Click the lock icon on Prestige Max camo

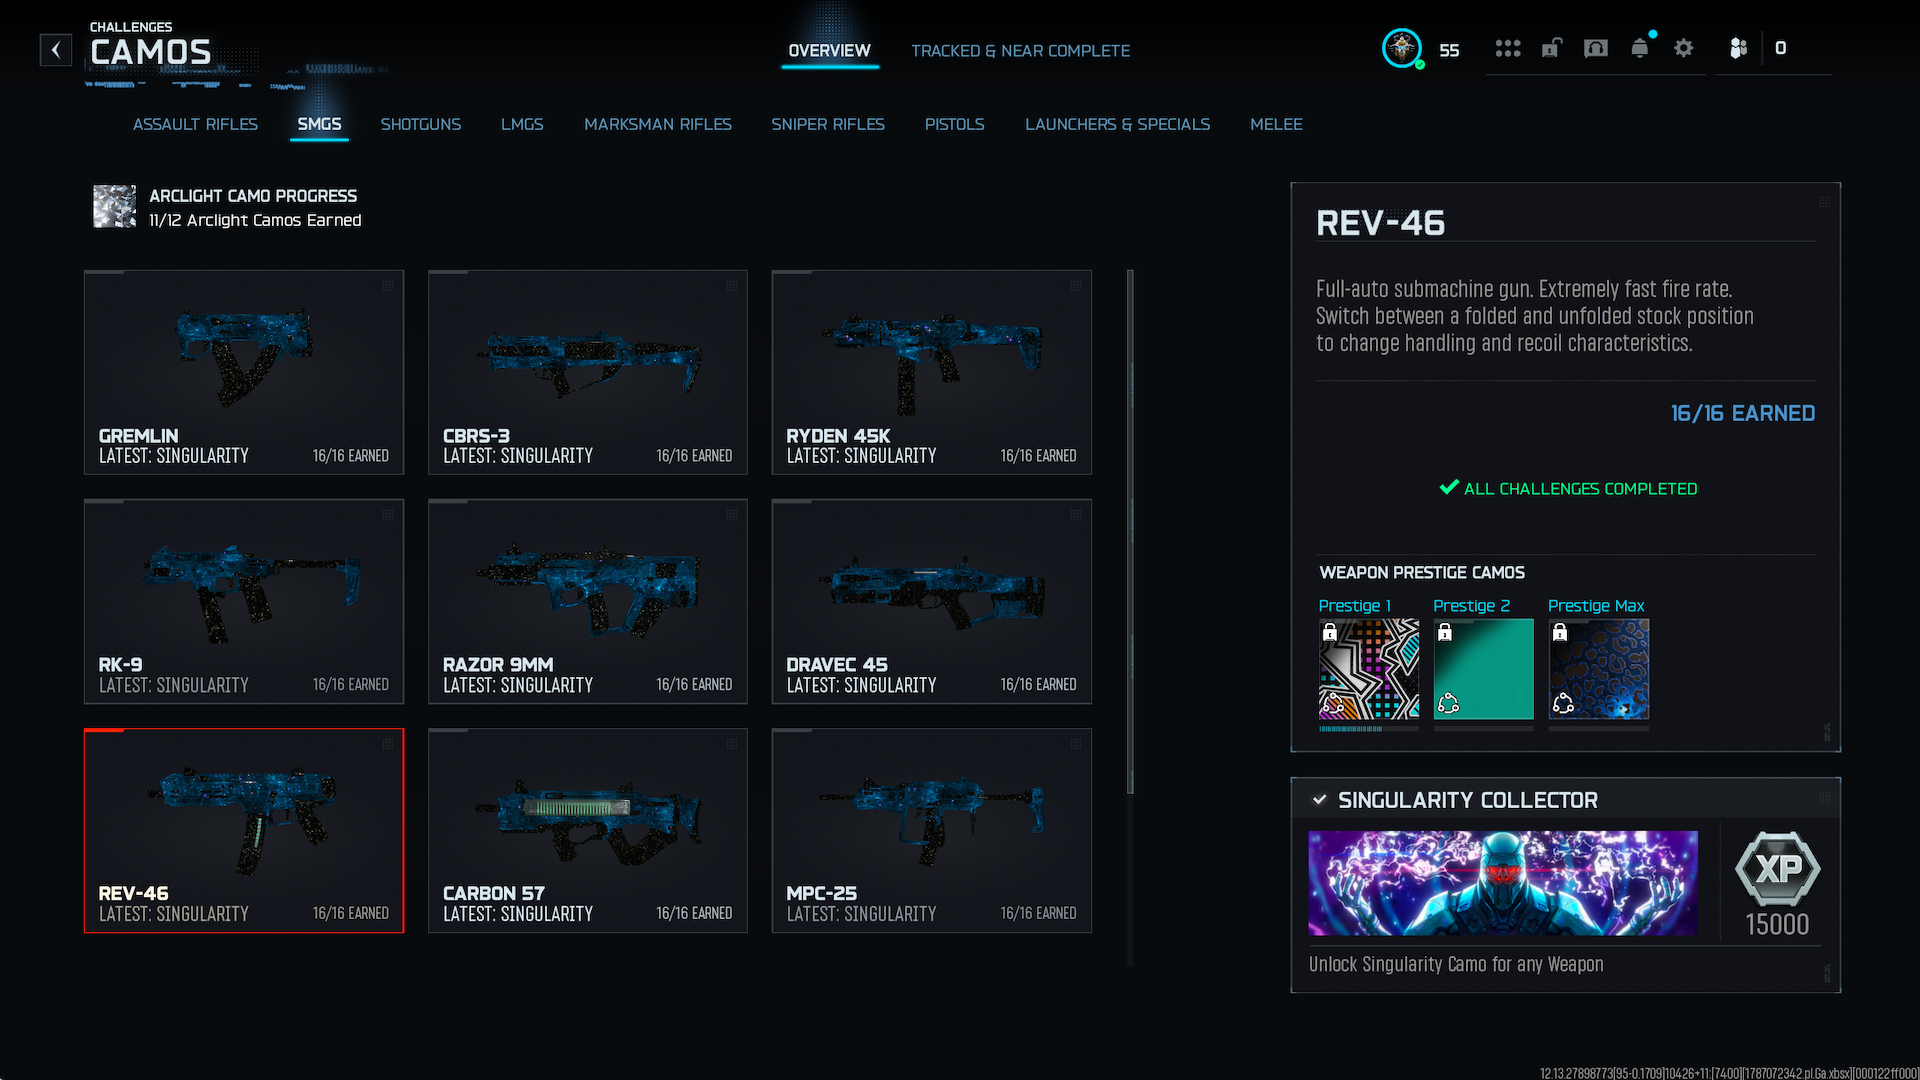(1560, 632)
